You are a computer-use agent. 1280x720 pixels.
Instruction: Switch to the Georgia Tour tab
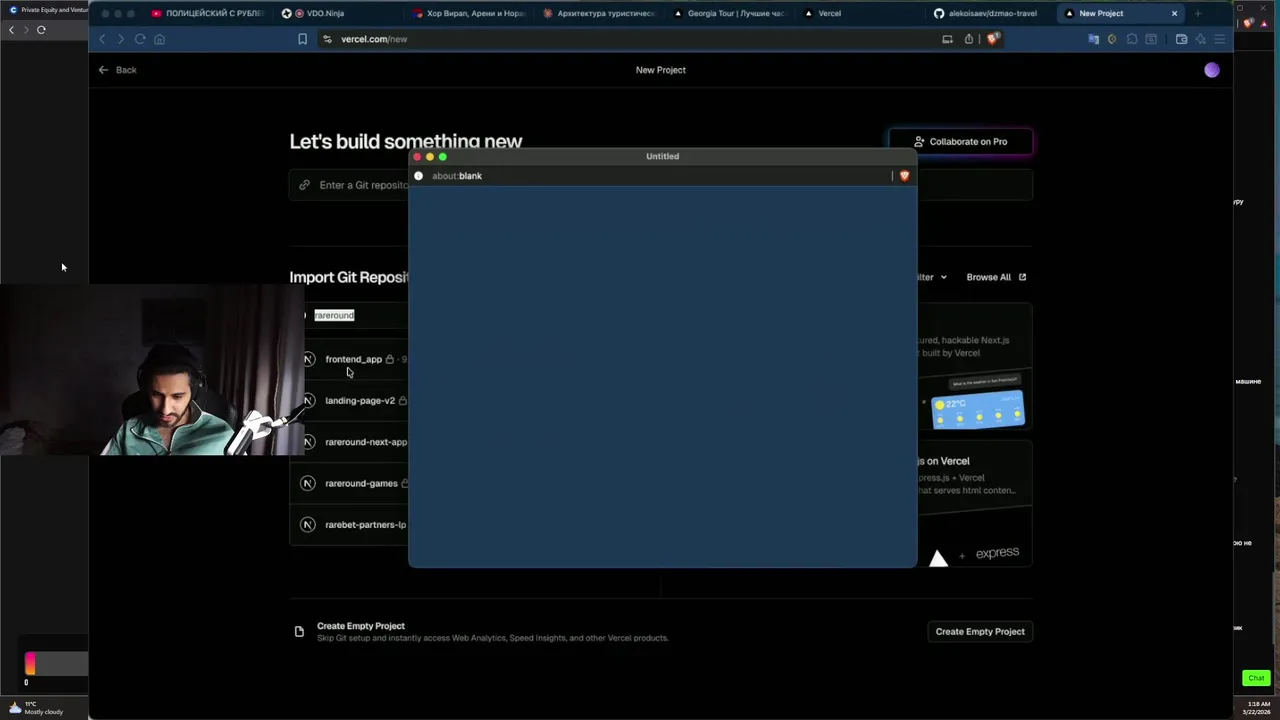coord(730,14)
